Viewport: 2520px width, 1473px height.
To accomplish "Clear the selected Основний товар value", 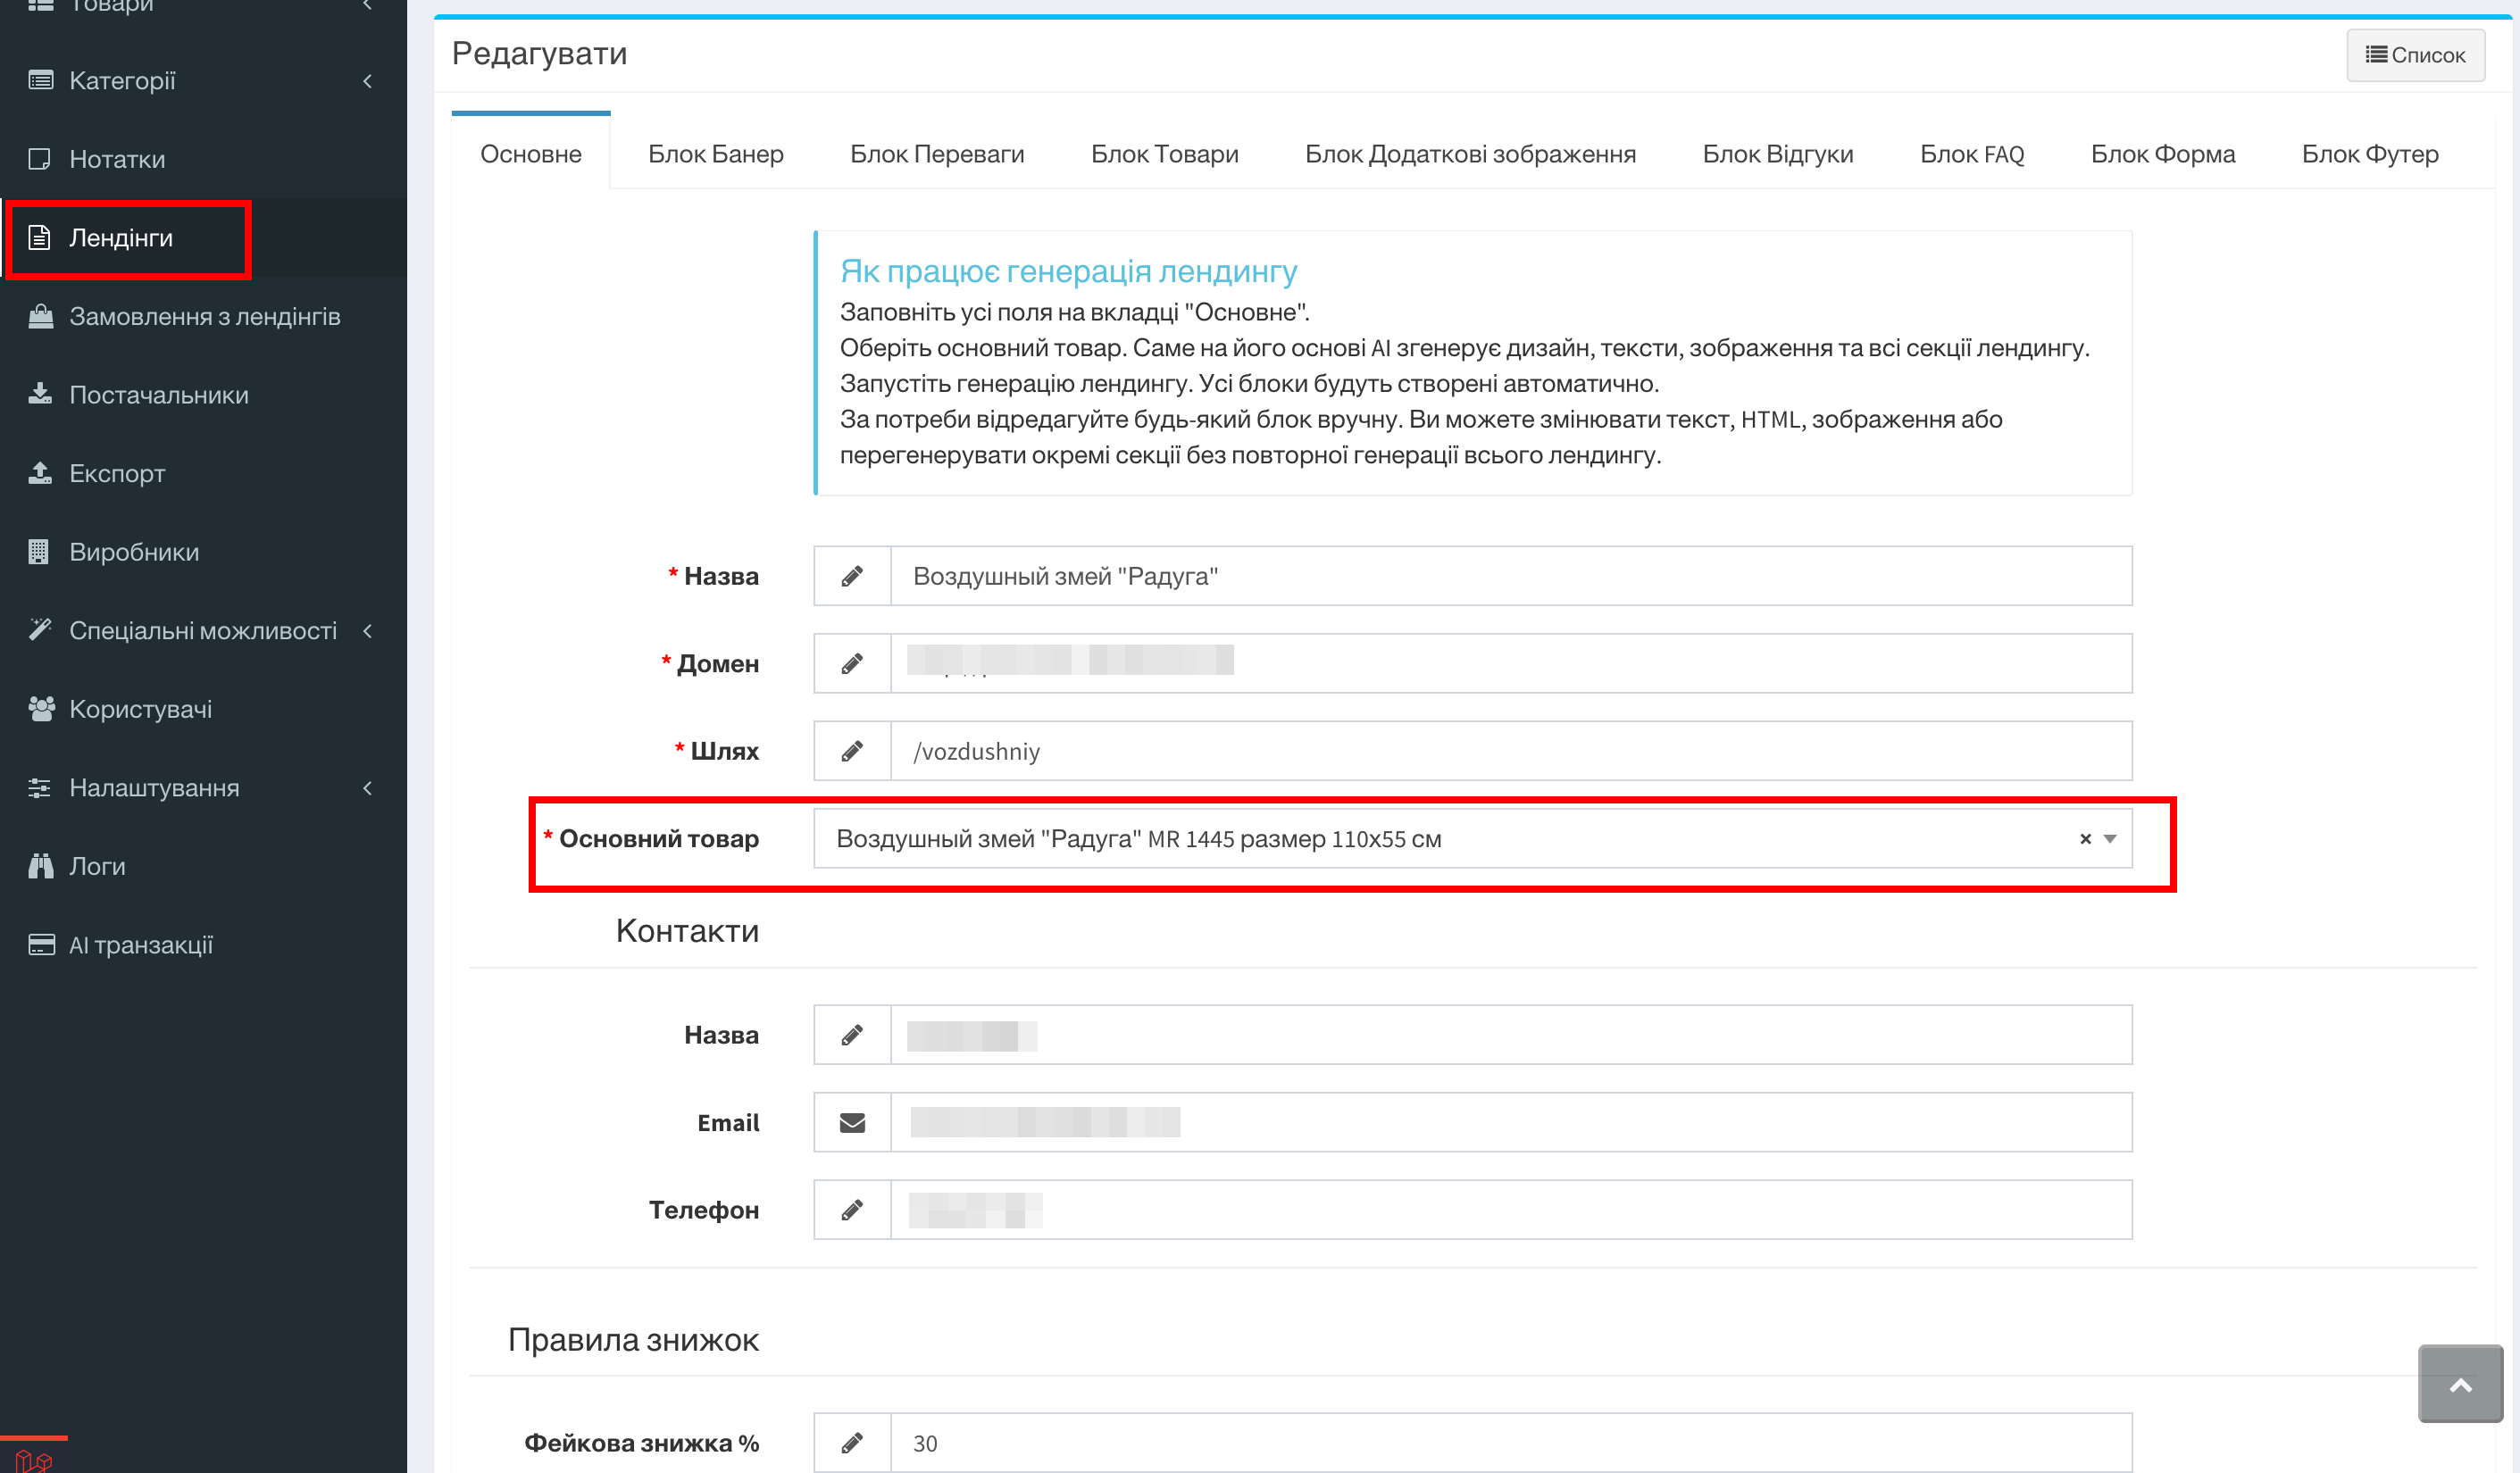I will [x=2085, y=839].
